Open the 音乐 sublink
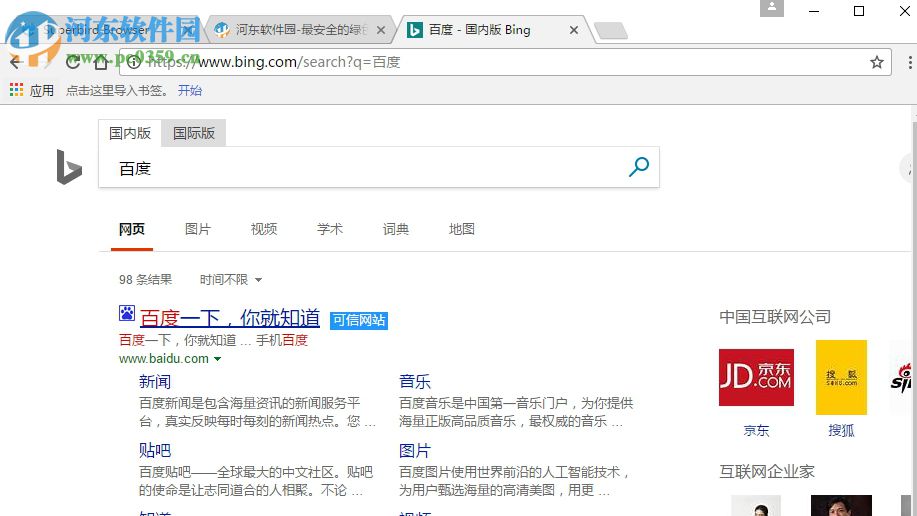This screenshot has height=516, width=917. point(415,382)
